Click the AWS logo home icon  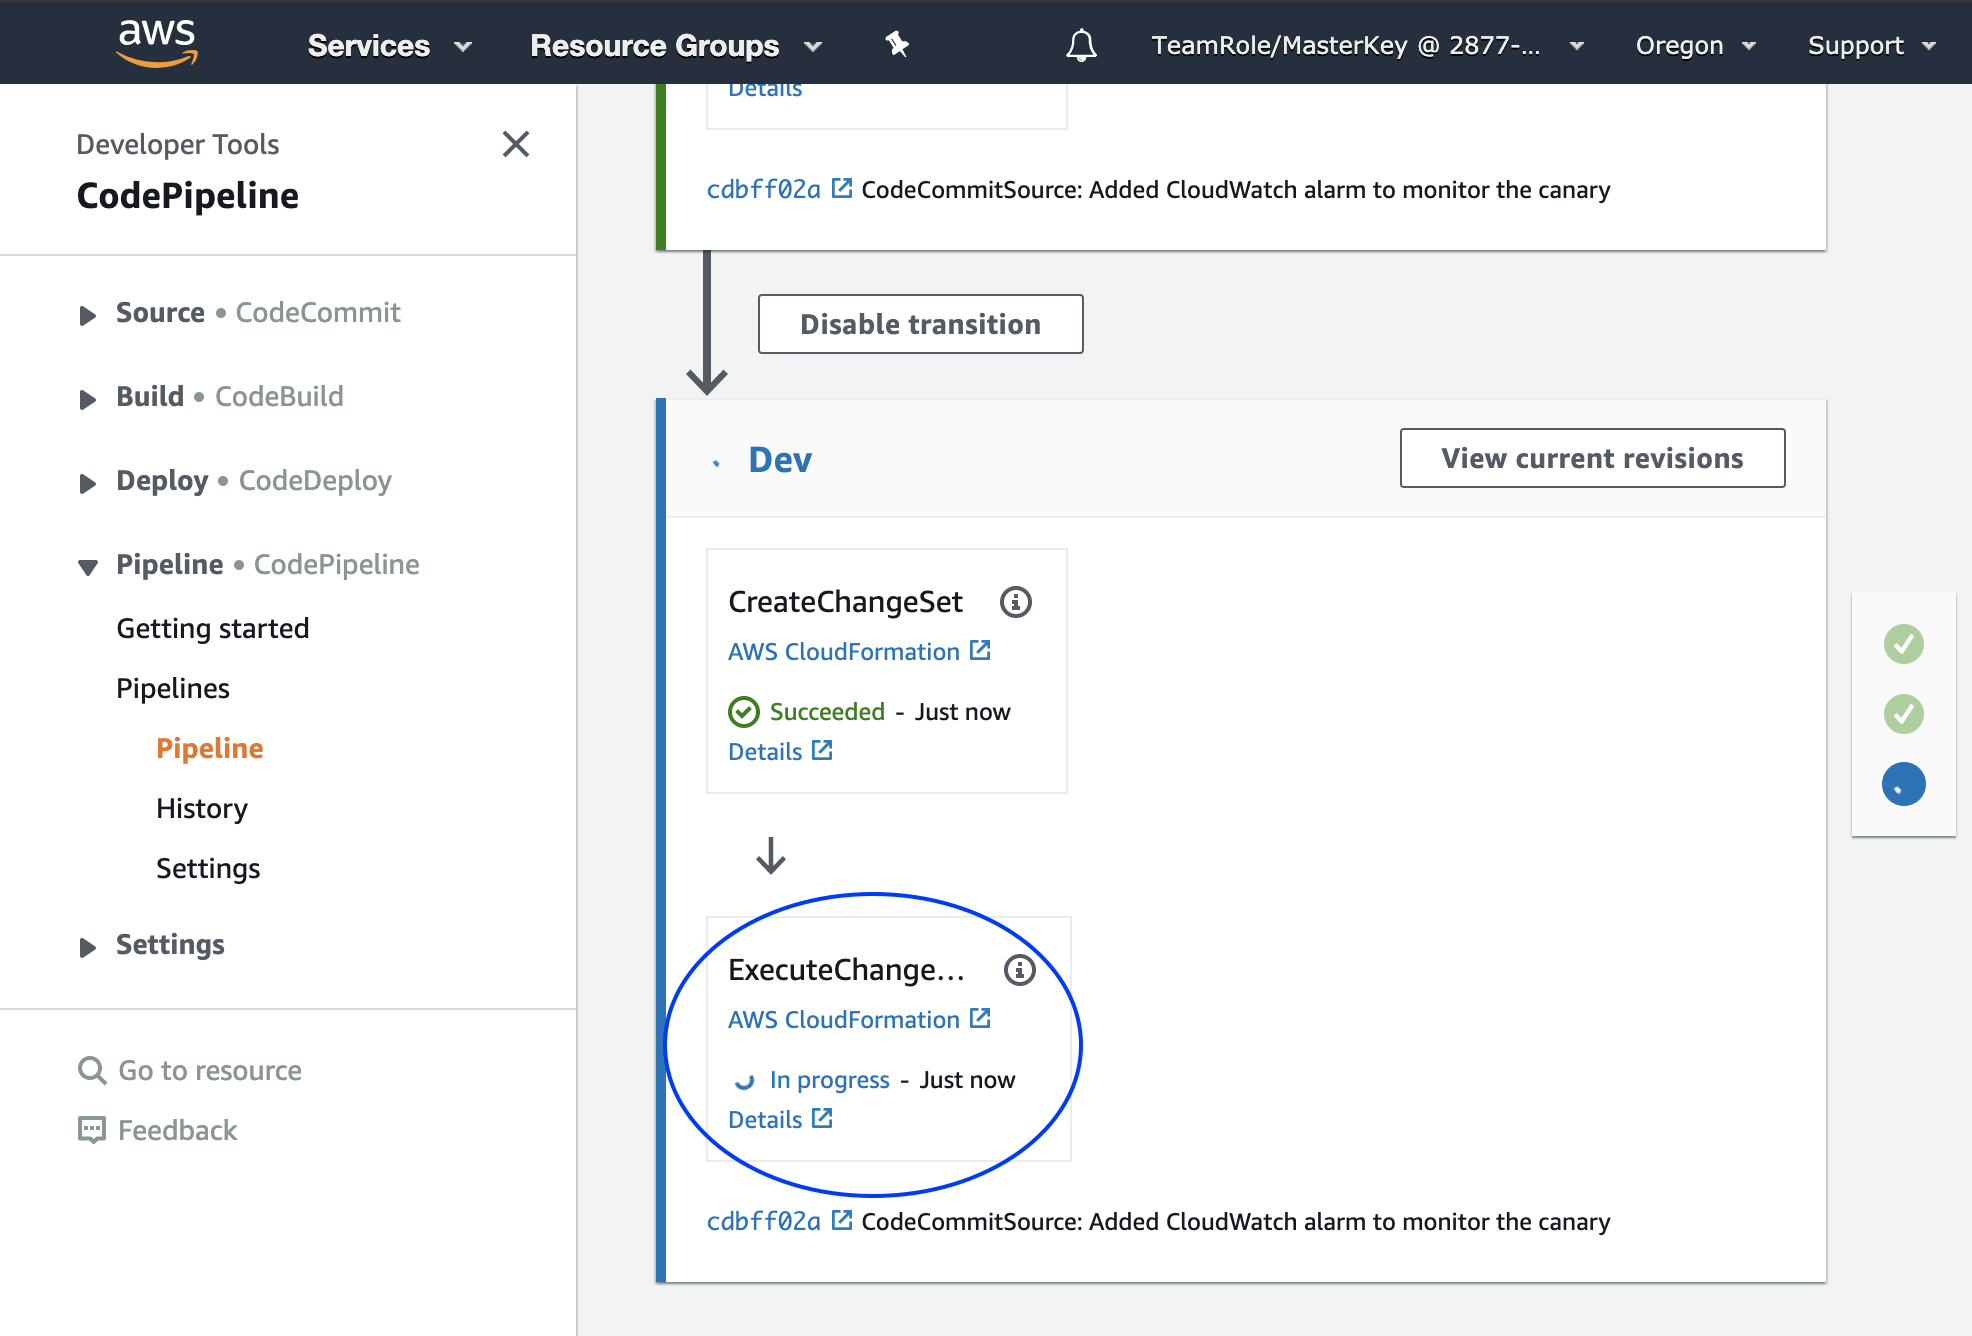(x=157, y=43)
